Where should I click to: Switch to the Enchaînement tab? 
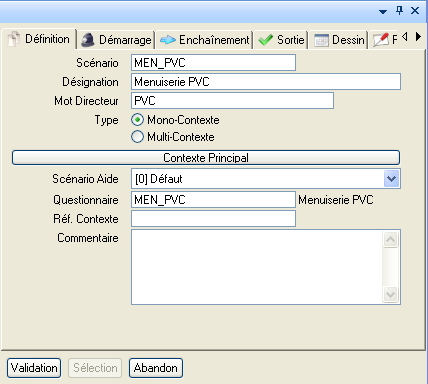pos(204,40)
